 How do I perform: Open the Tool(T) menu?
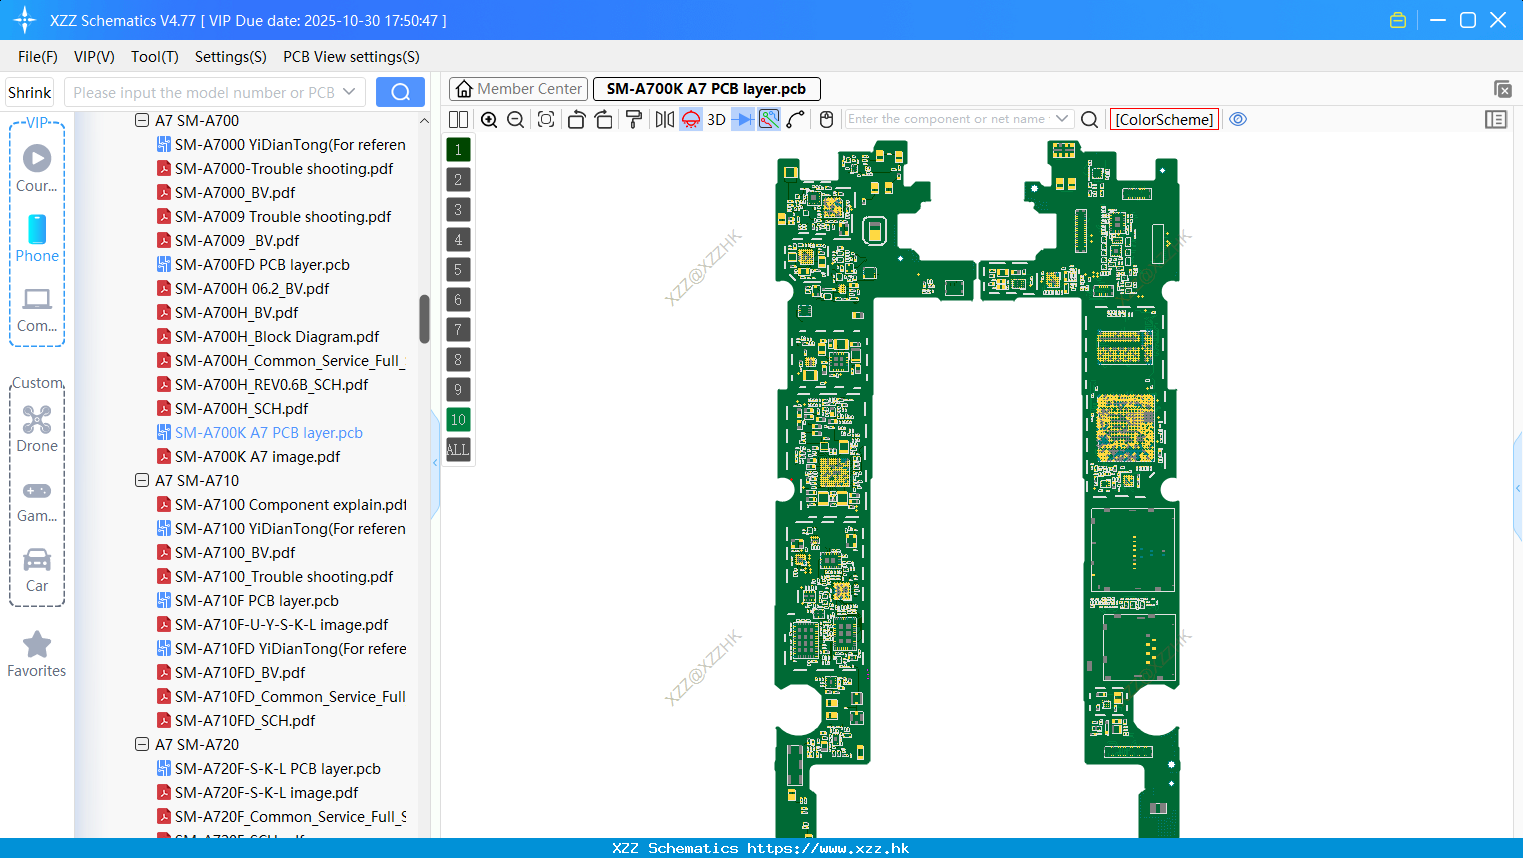click(155, 57)
